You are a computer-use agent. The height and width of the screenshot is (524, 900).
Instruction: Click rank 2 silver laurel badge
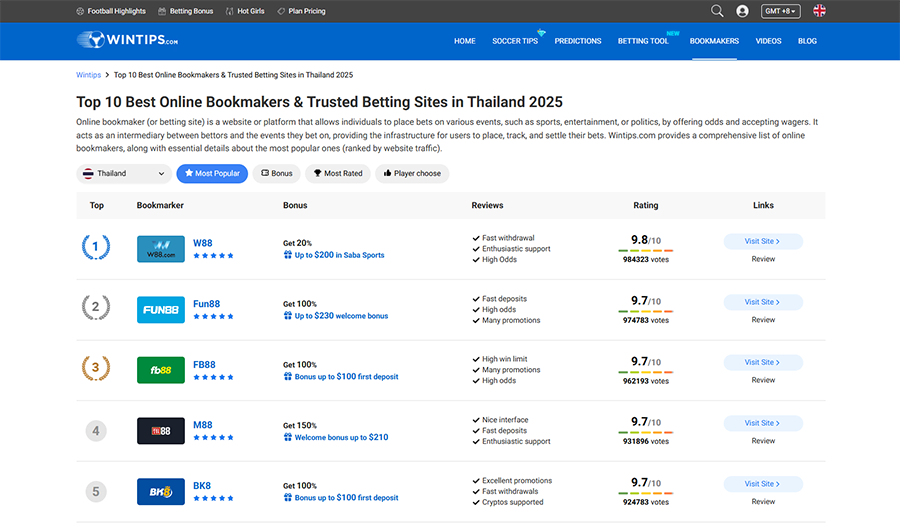[96, 307]
